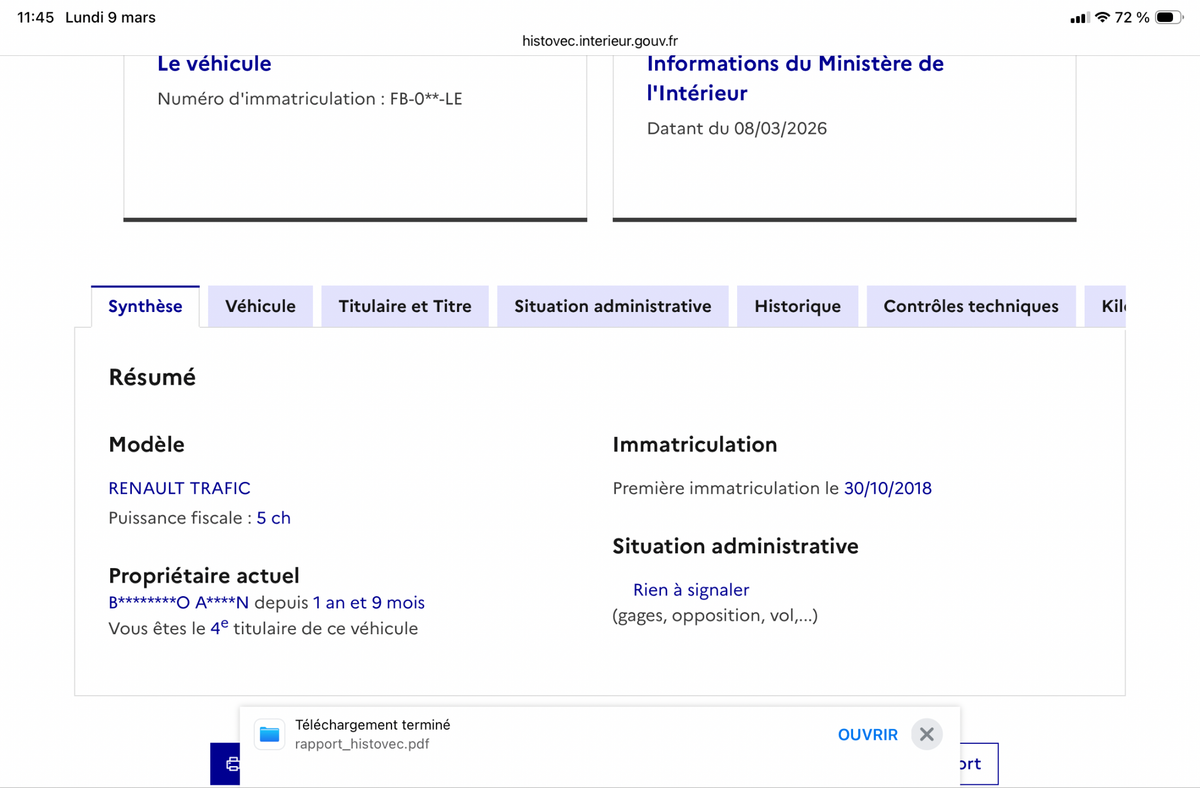1200x788 pixels.
Task: Go to the Historique tab
Action: [x=797, y=306]
